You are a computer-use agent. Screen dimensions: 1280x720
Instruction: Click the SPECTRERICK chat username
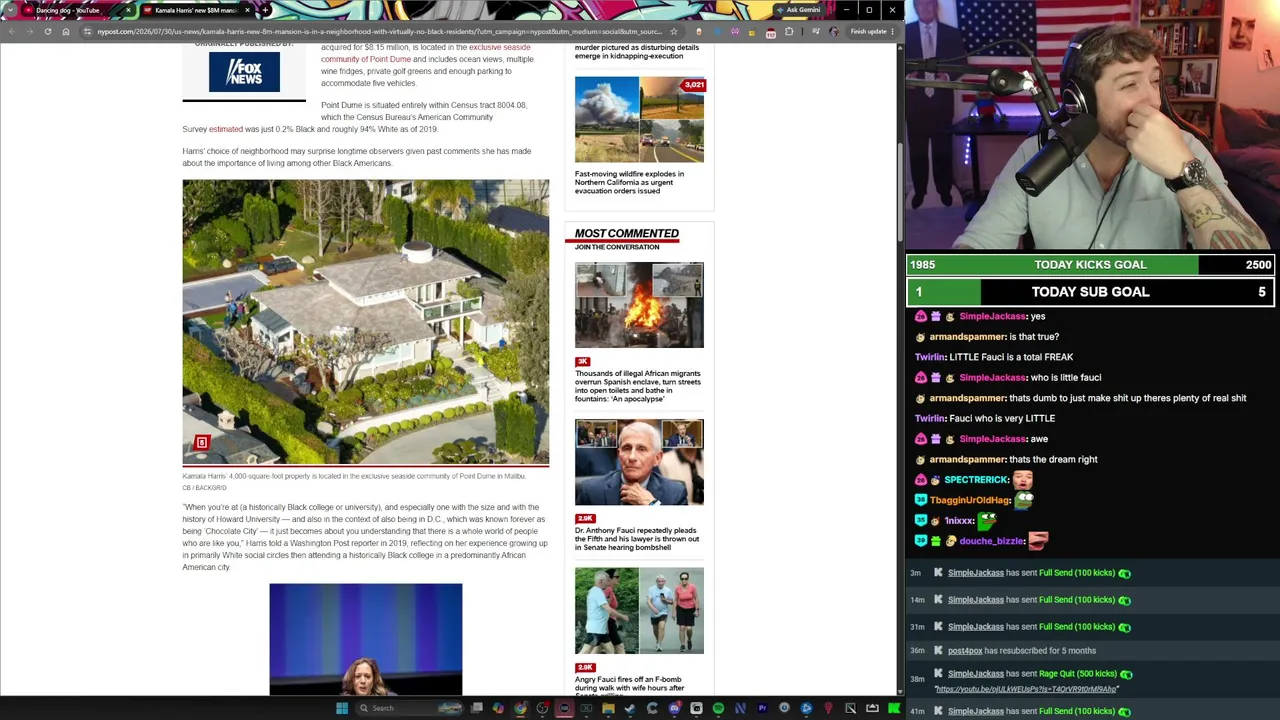(x=976, y=480)
